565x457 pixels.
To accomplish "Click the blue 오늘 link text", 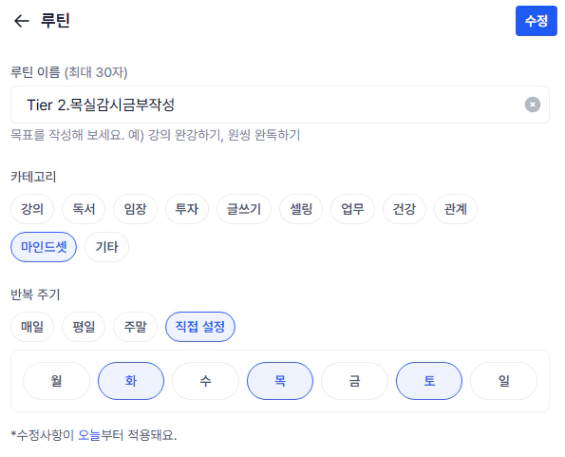I will pos(89,435).
